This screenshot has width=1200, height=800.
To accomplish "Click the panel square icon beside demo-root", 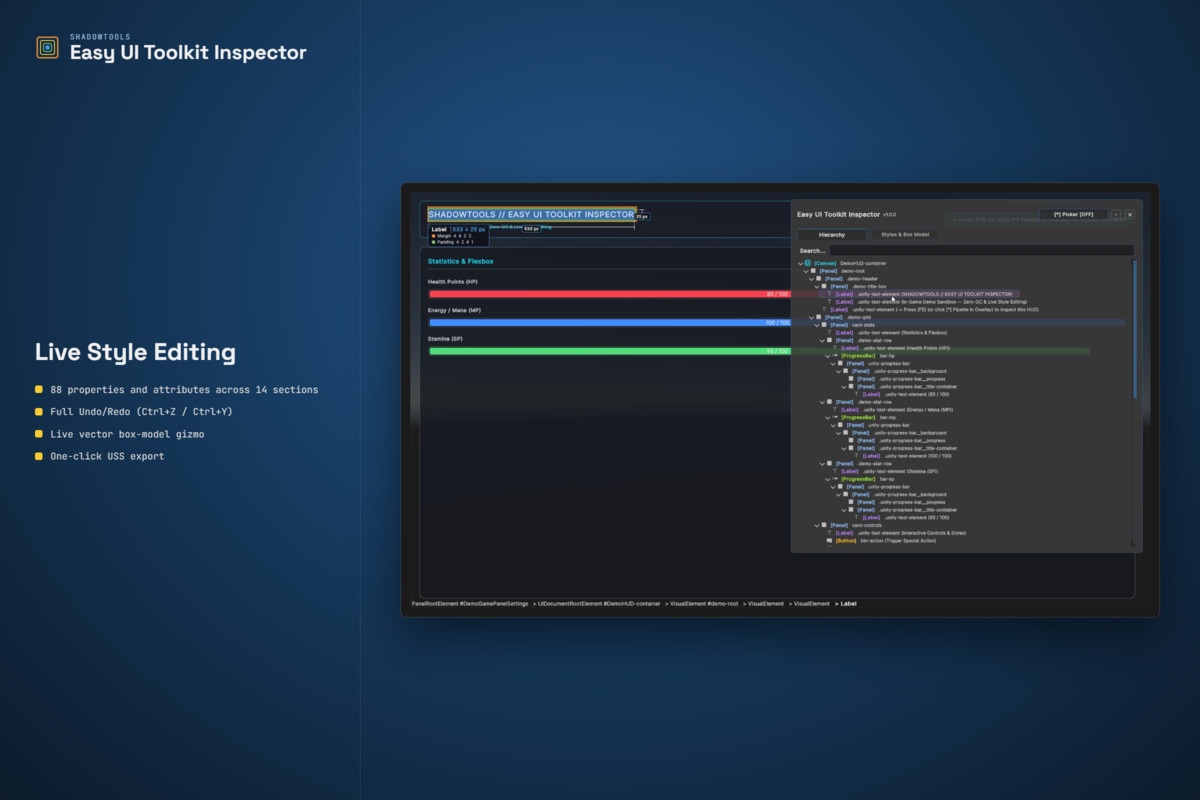I will pos(813,271).
